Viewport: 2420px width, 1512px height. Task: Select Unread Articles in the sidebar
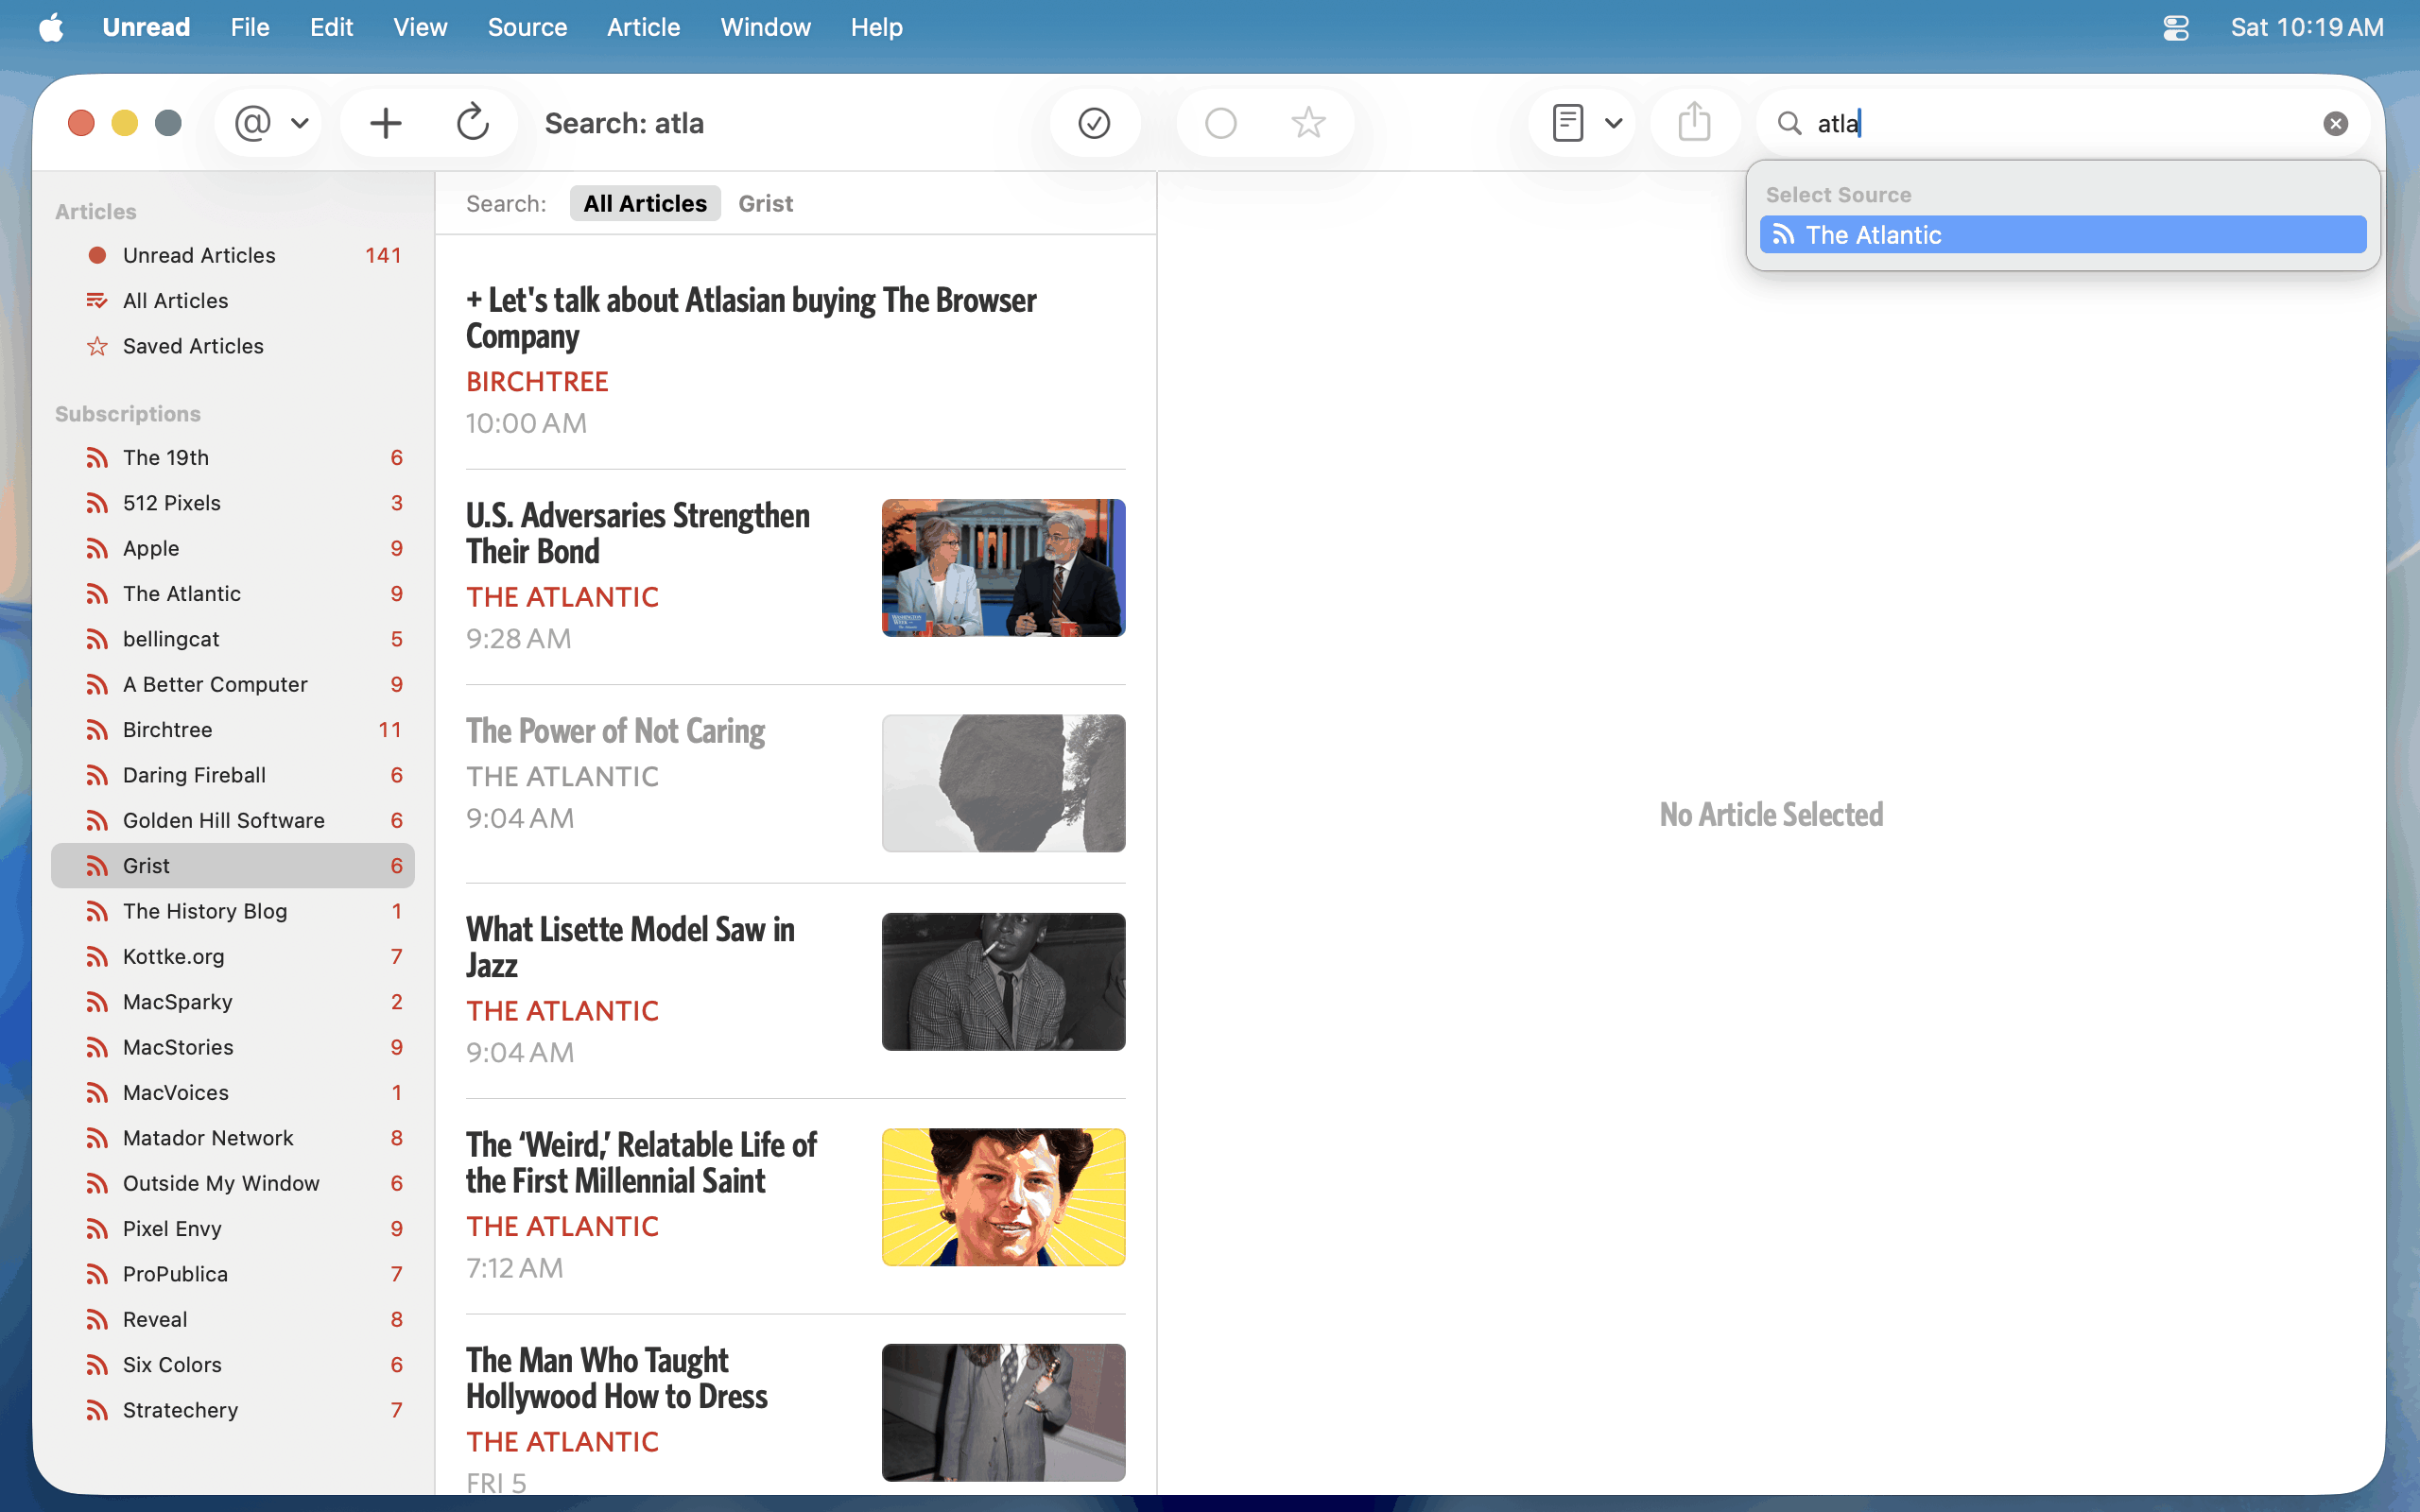pos(199,255)
